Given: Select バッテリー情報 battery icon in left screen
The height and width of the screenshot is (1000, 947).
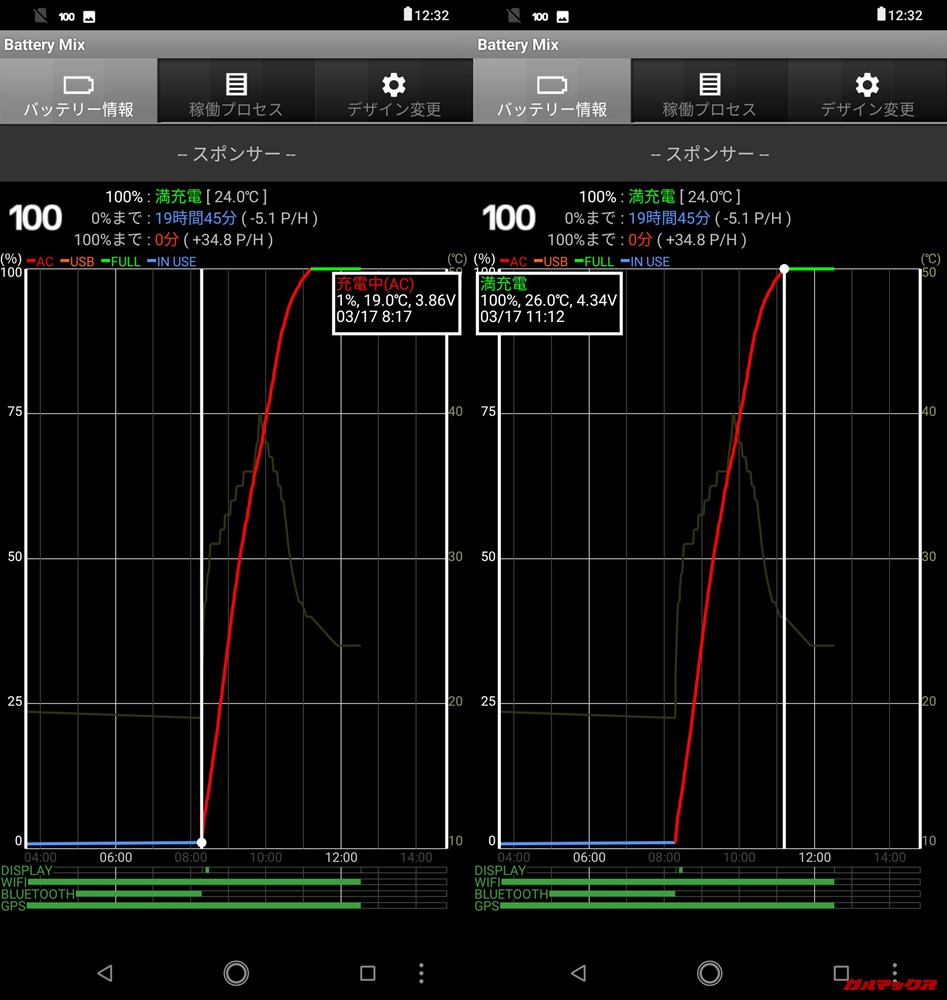Looking at the screenshot, I should point(78,92).
